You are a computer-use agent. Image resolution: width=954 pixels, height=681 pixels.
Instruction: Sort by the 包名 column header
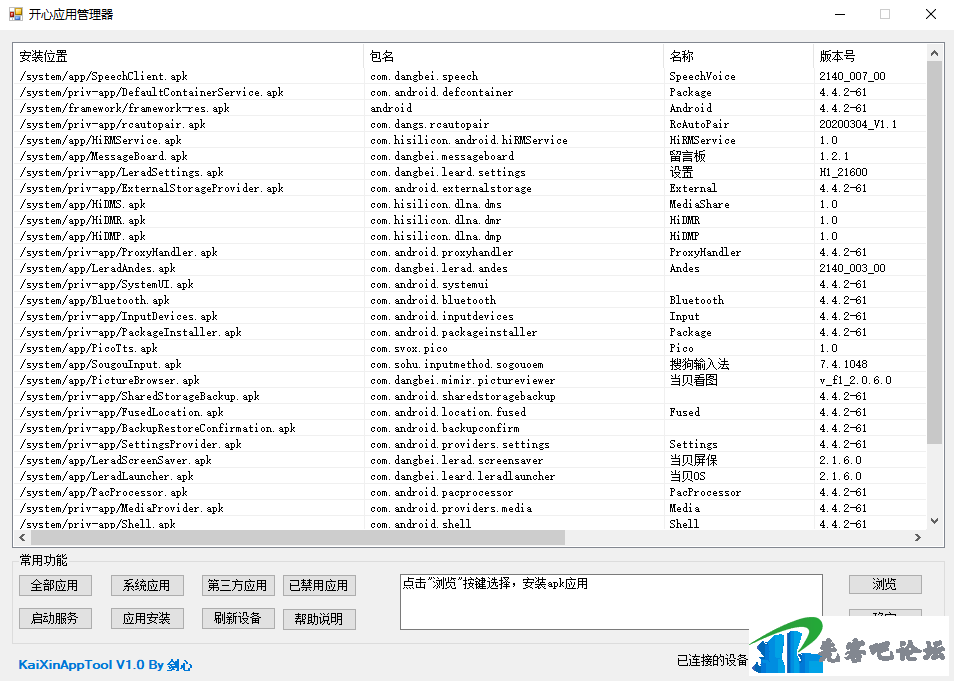(x=513, y=56)
